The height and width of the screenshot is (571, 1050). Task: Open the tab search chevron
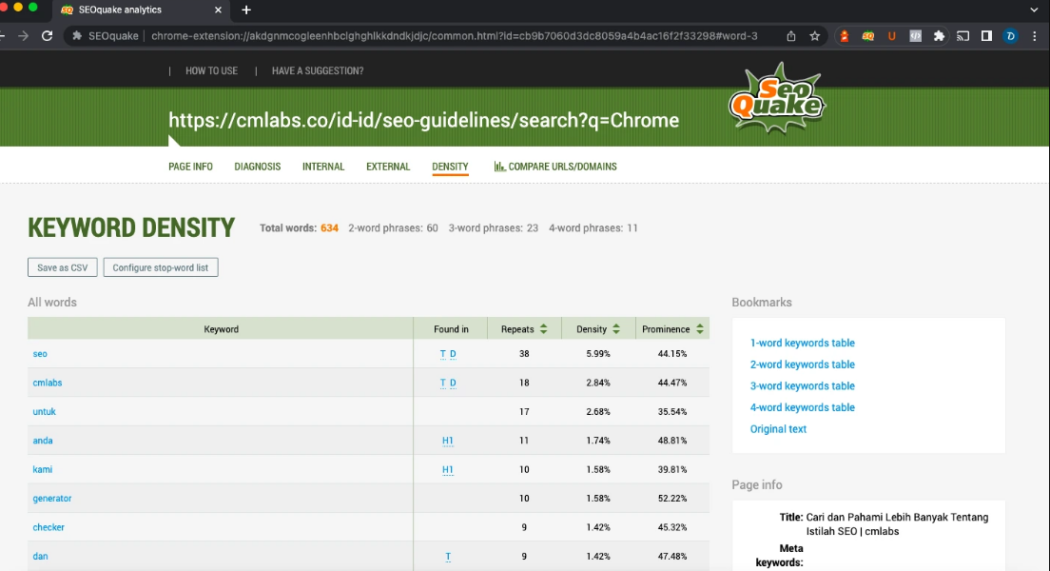tap(1035, 10)
